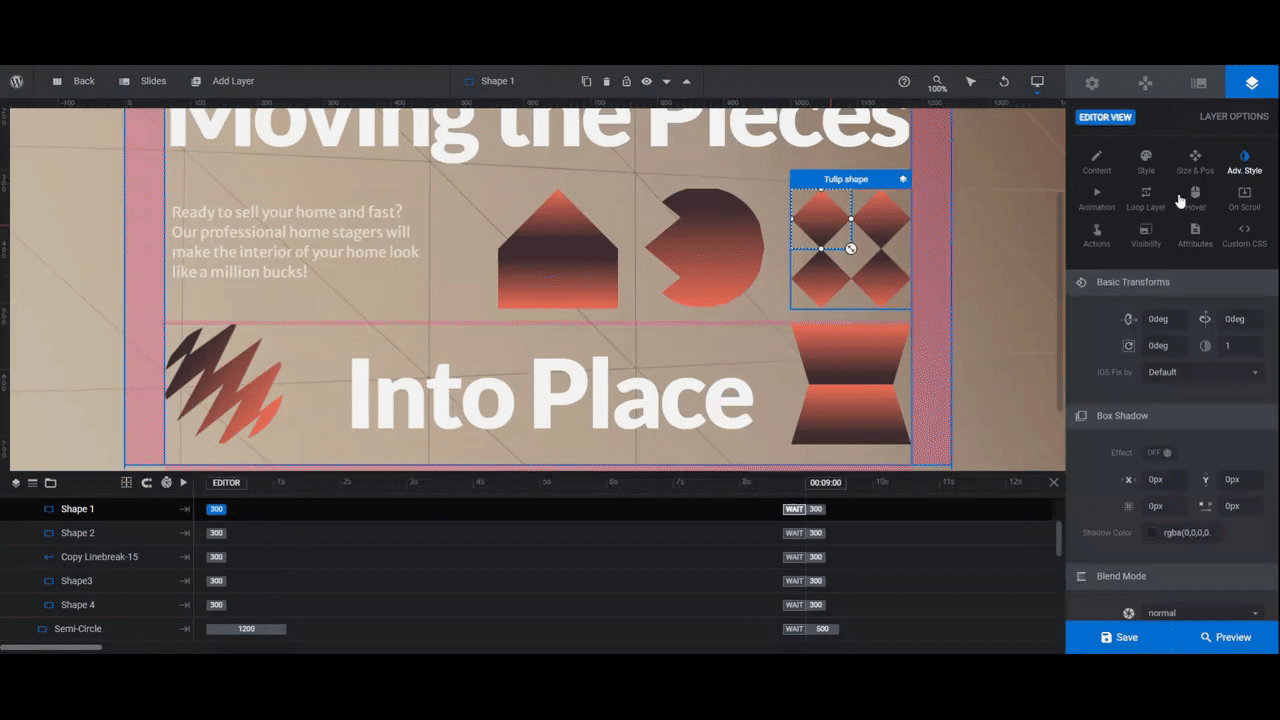Open the Slides menu
1280x720 pixels.
click(x=142, y=81)
